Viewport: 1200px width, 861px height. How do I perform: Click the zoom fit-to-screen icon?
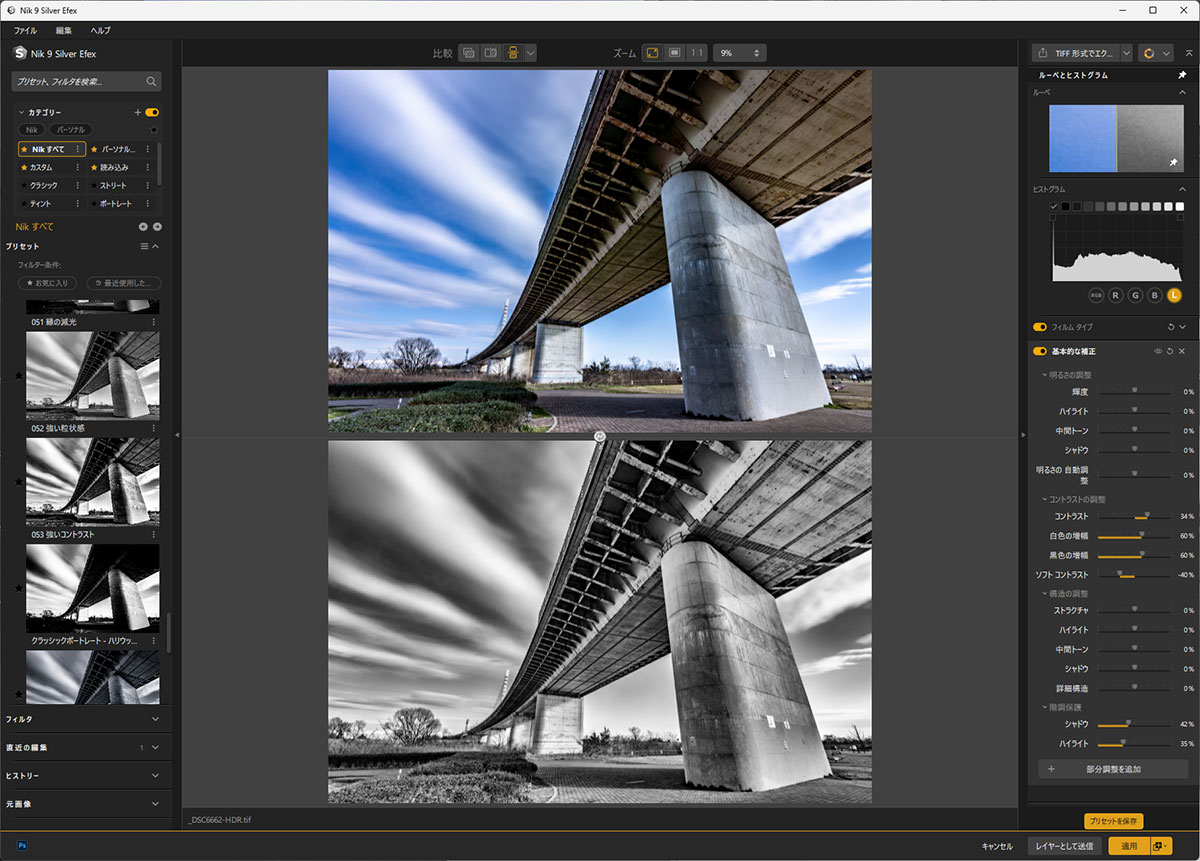coord(652,53)
